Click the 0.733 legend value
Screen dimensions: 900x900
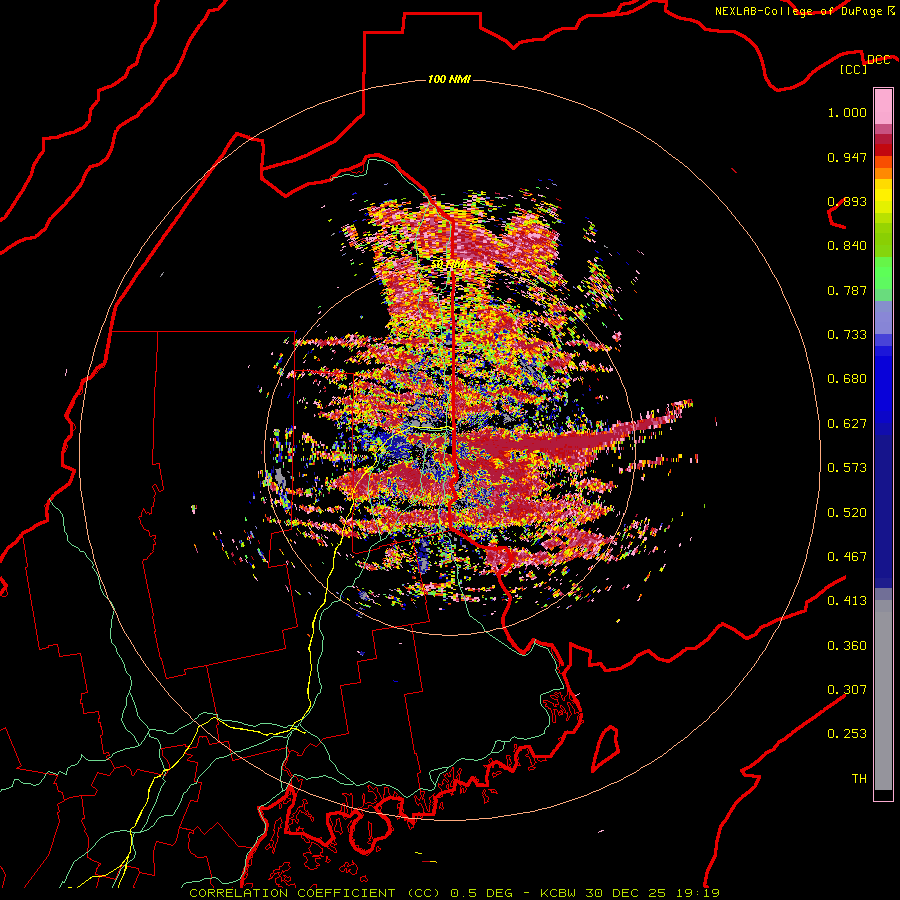pyautogui.click(x=847, y=335)
